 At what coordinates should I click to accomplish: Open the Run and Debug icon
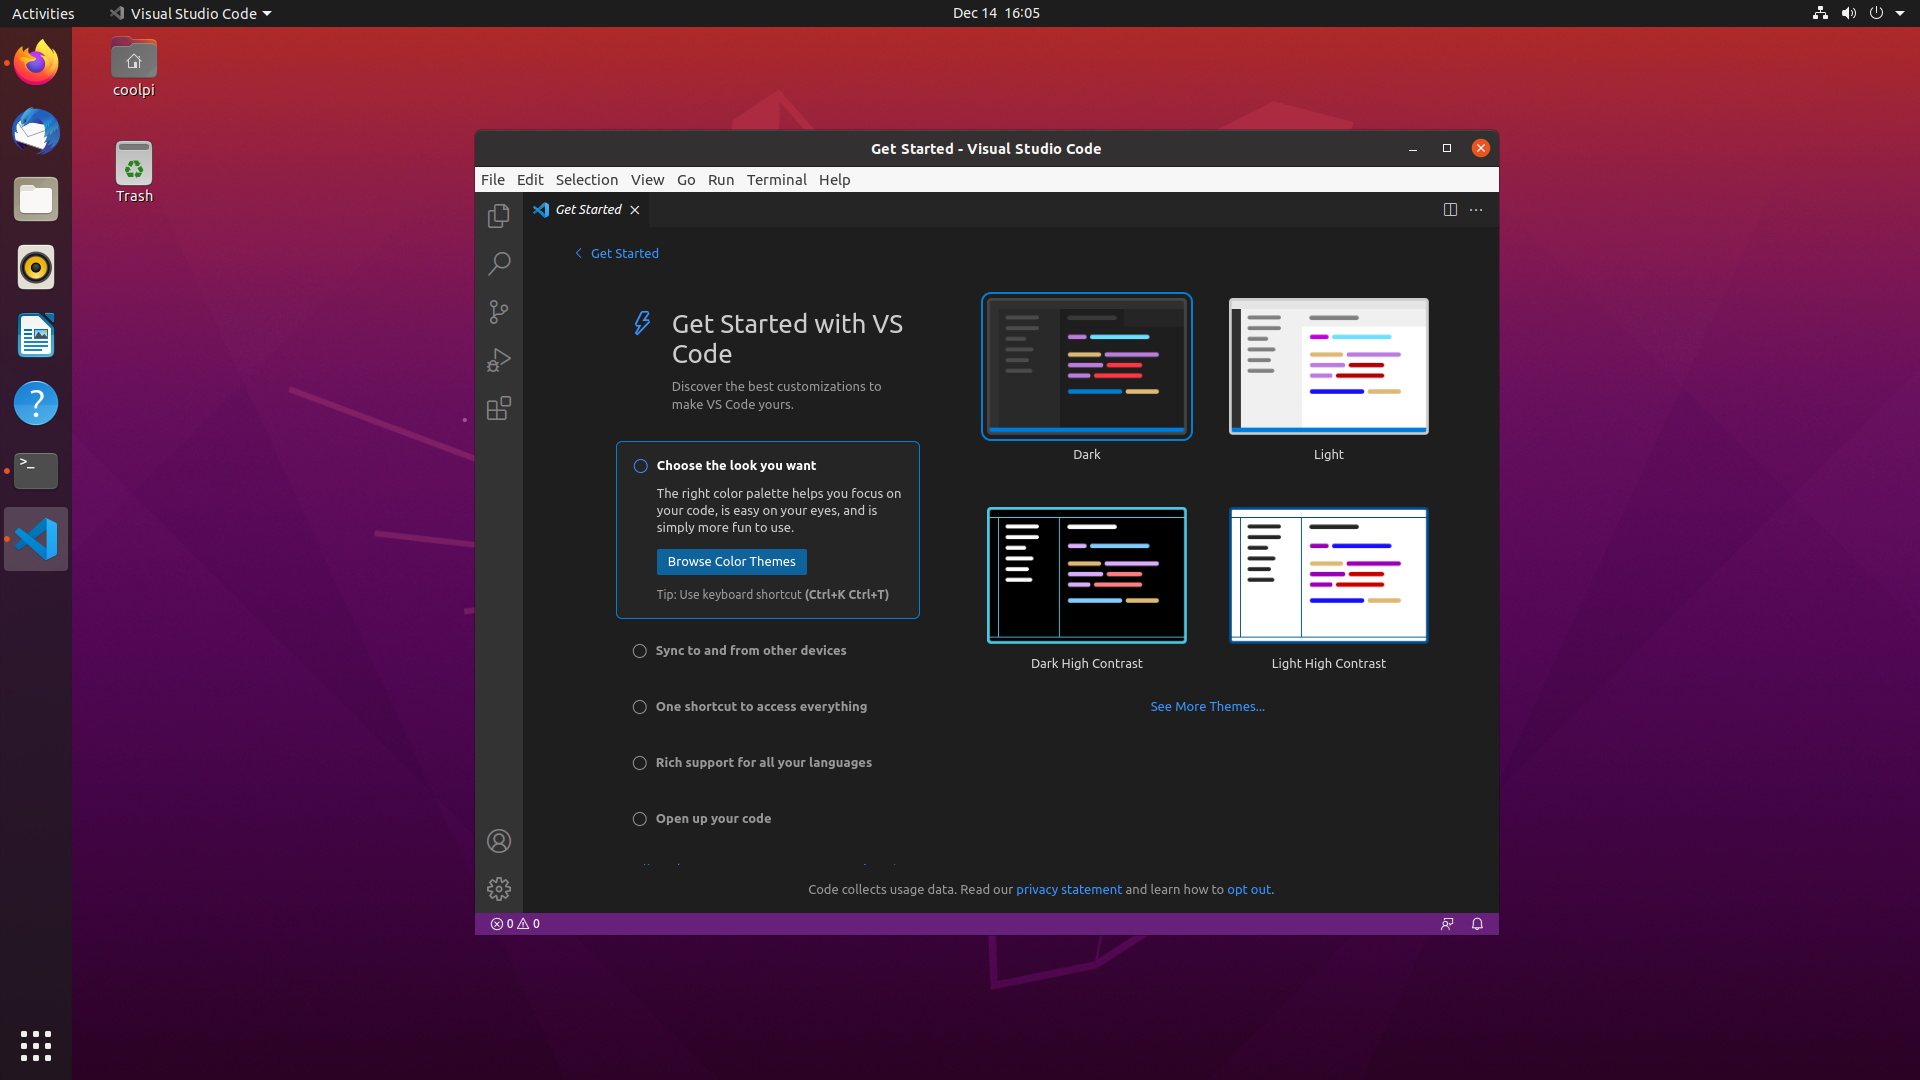click(498, 360)
